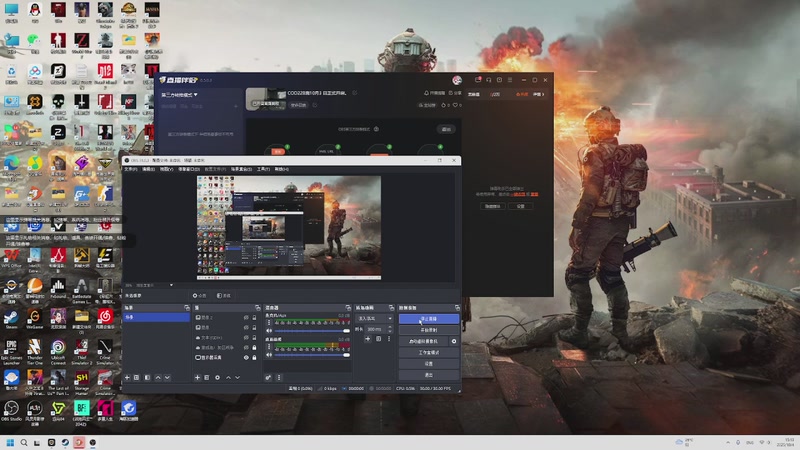Open transition properties three-dot menu
800x450 pixels.
point(389,339)
